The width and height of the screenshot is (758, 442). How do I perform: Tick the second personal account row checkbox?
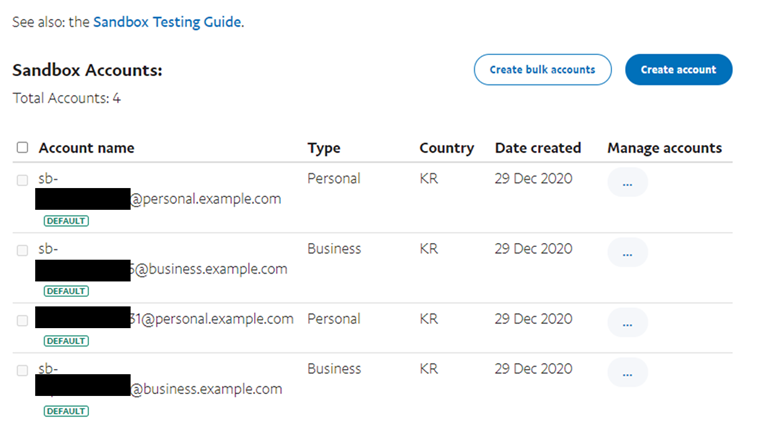(x=22, y=320)
